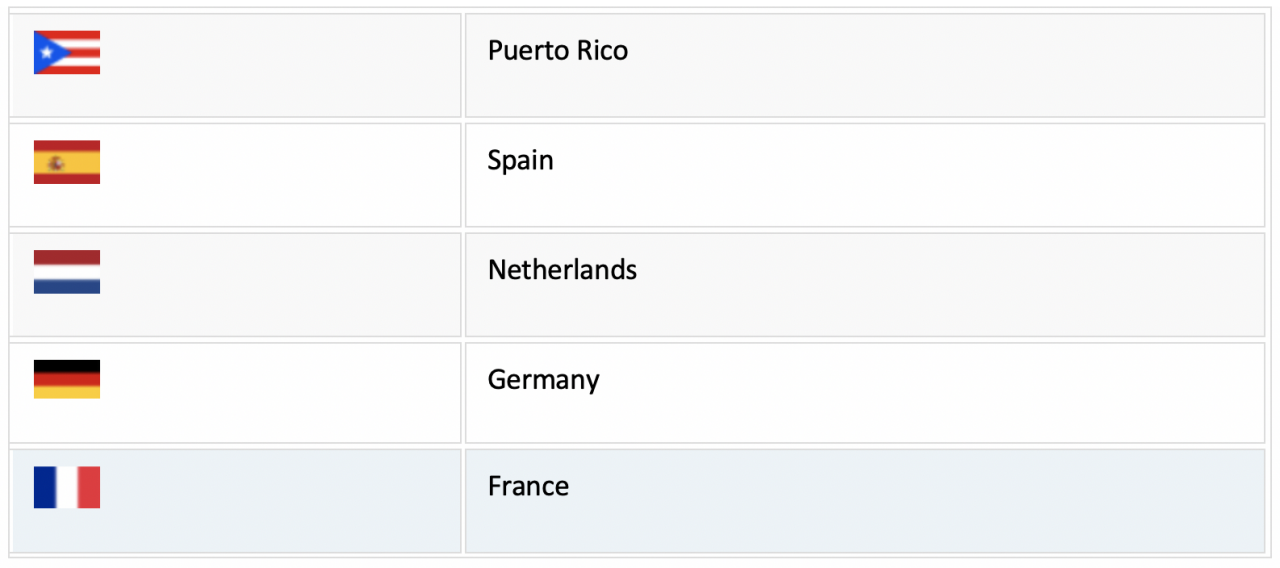Click the blue stripe of Netherlands flag

(67, 287)
